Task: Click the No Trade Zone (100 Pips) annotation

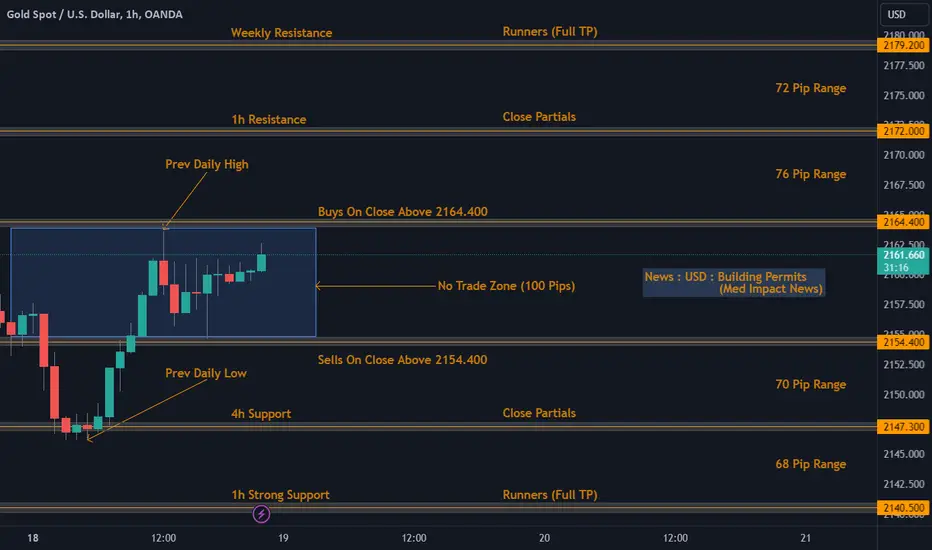Action: pyautogui.click(x=506, y=286)
